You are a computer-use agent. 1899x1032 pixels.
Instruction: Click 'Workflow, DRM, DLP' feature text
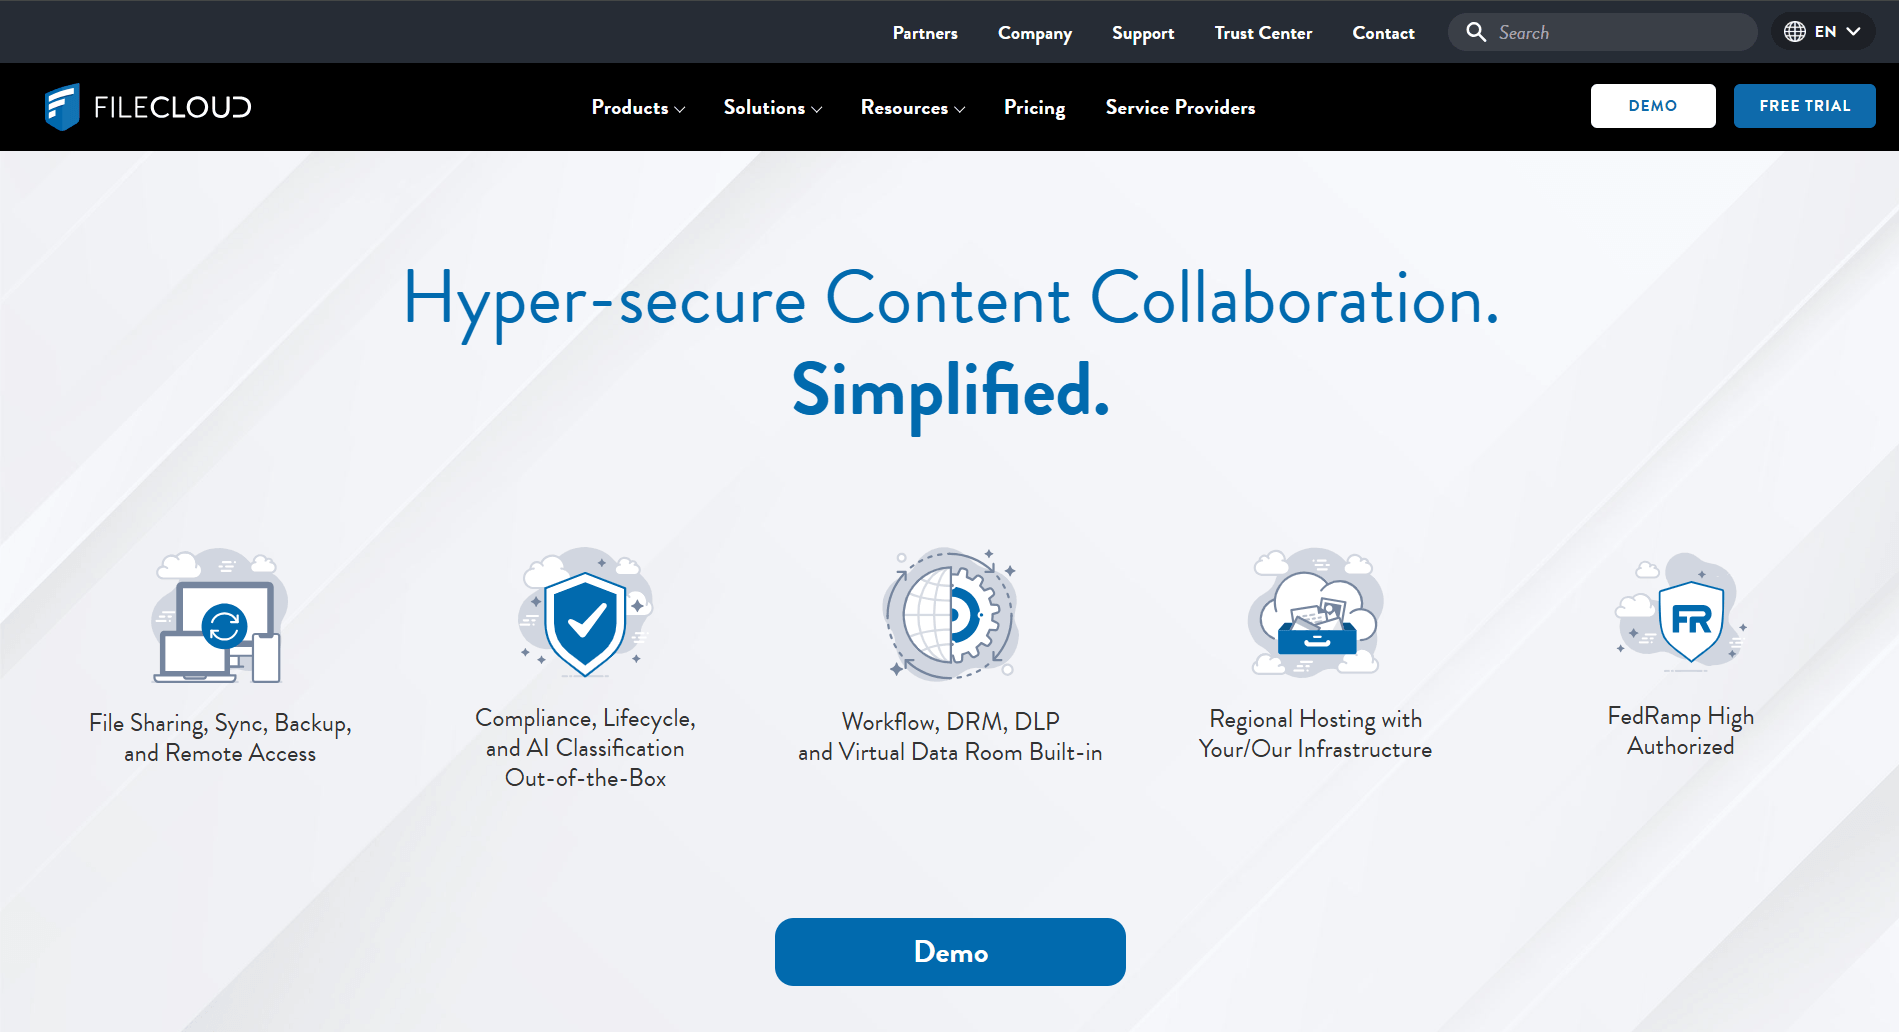(950, 722)
